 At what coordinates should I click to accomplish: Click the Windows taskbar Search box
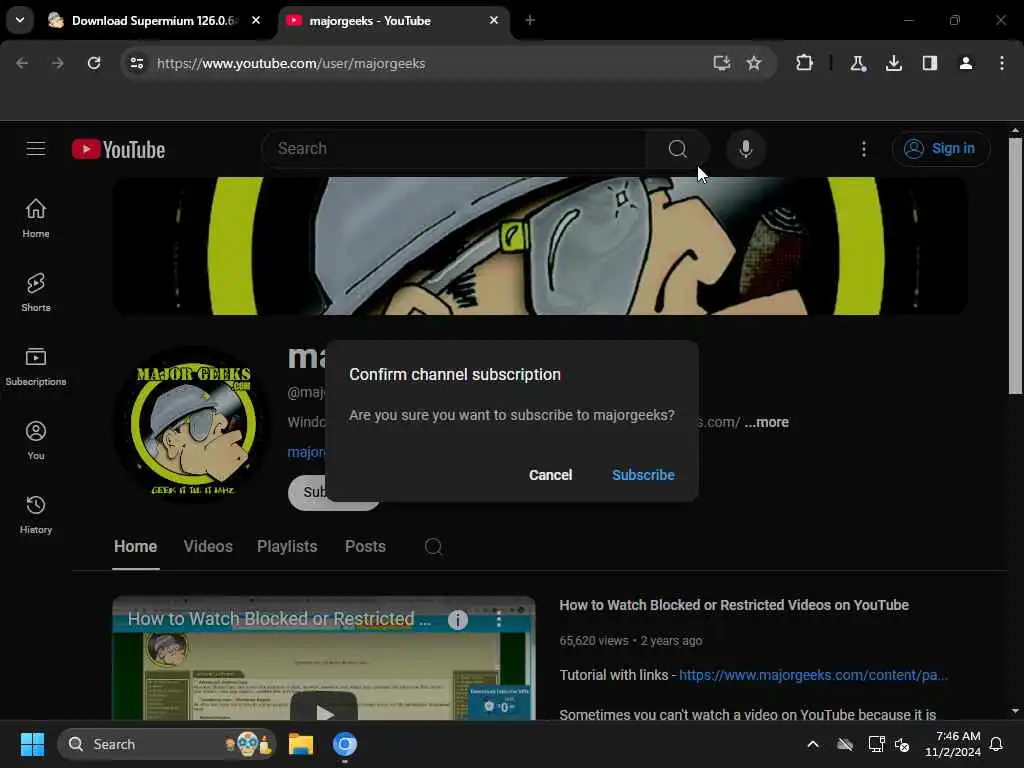167,744
